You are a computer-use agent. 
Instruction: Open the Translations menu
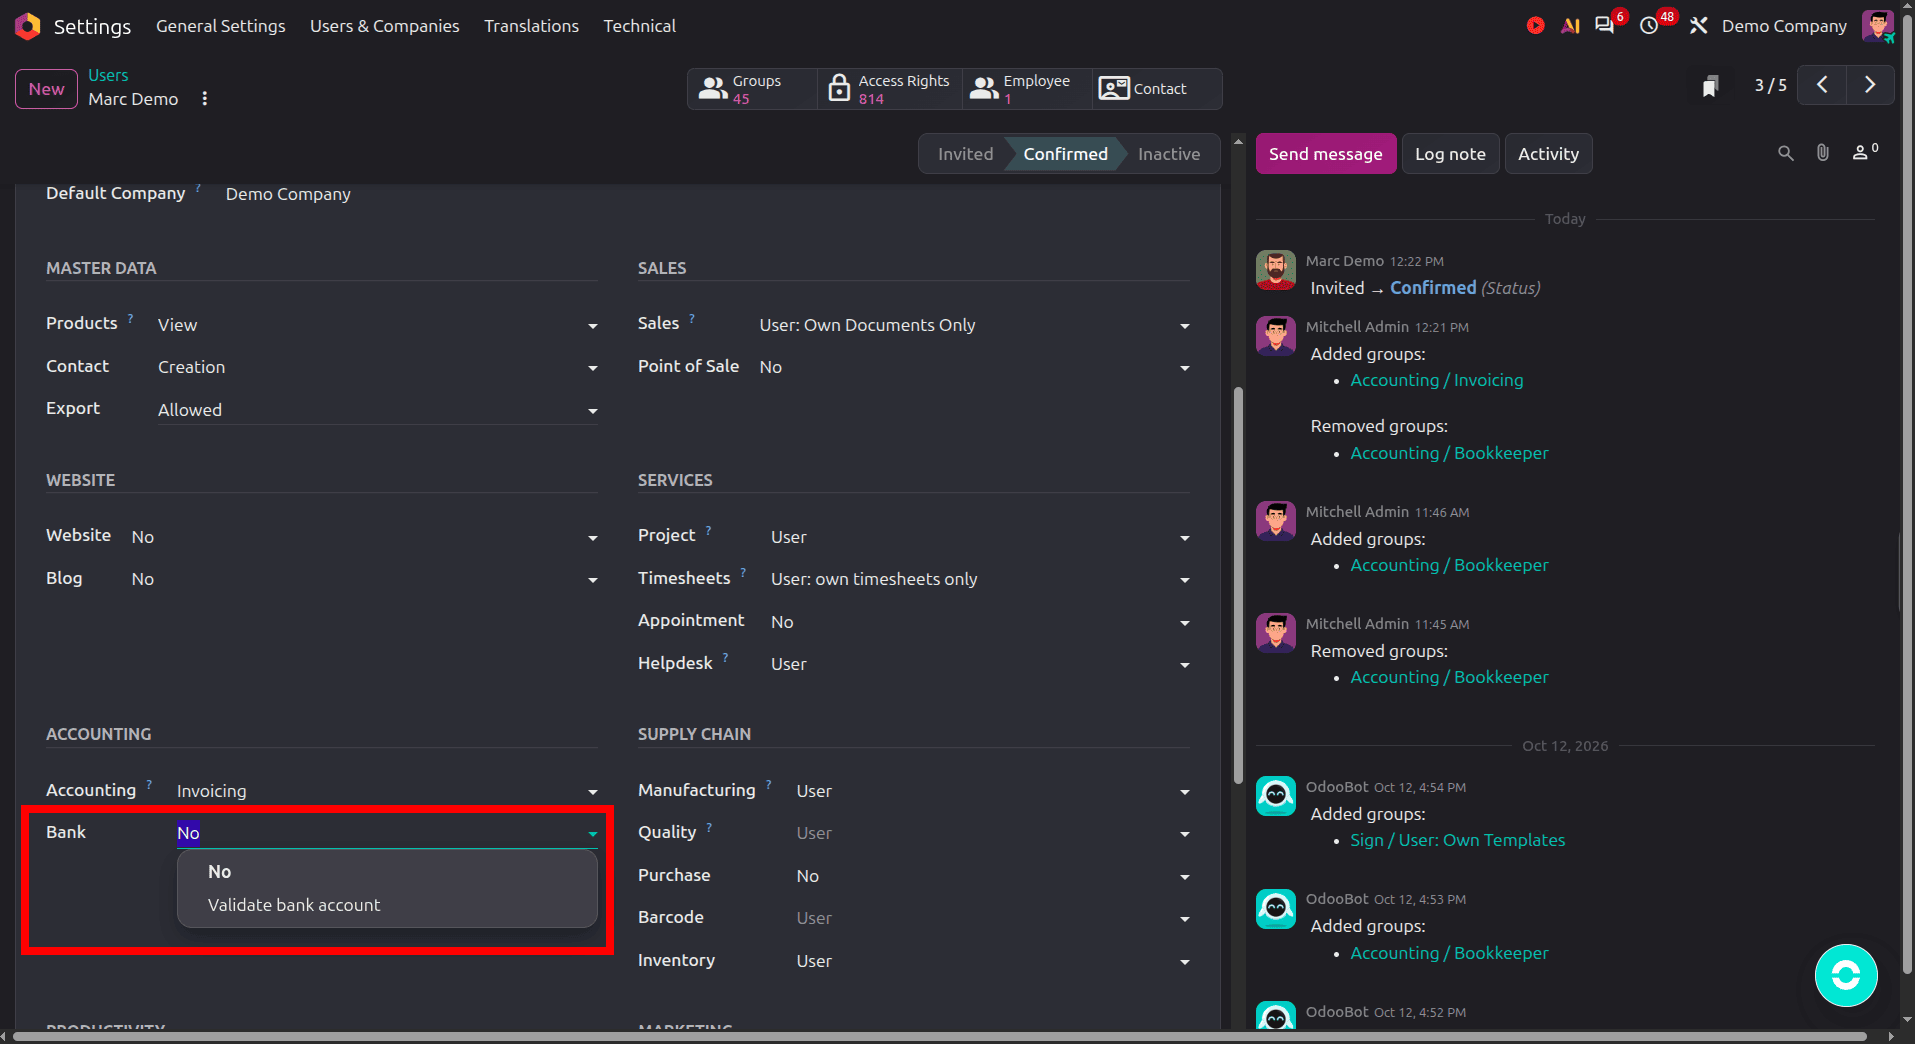[532, 26]
